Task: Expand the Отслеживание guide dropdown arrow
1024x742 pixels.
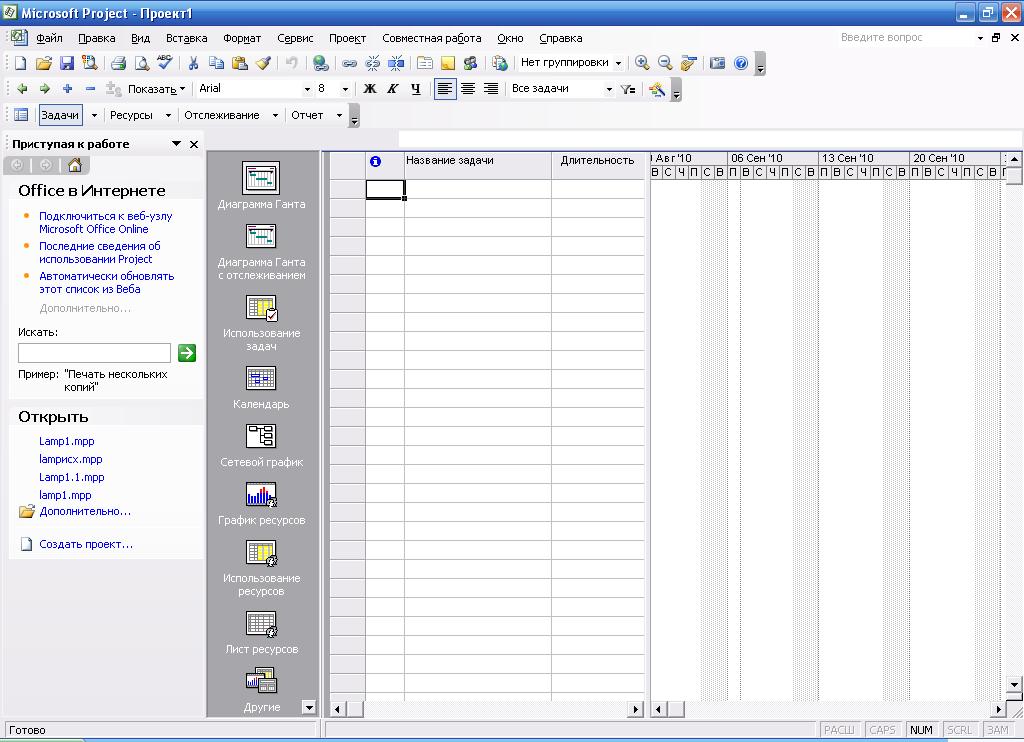Action: pyautogui.click(x=275, y=115)
